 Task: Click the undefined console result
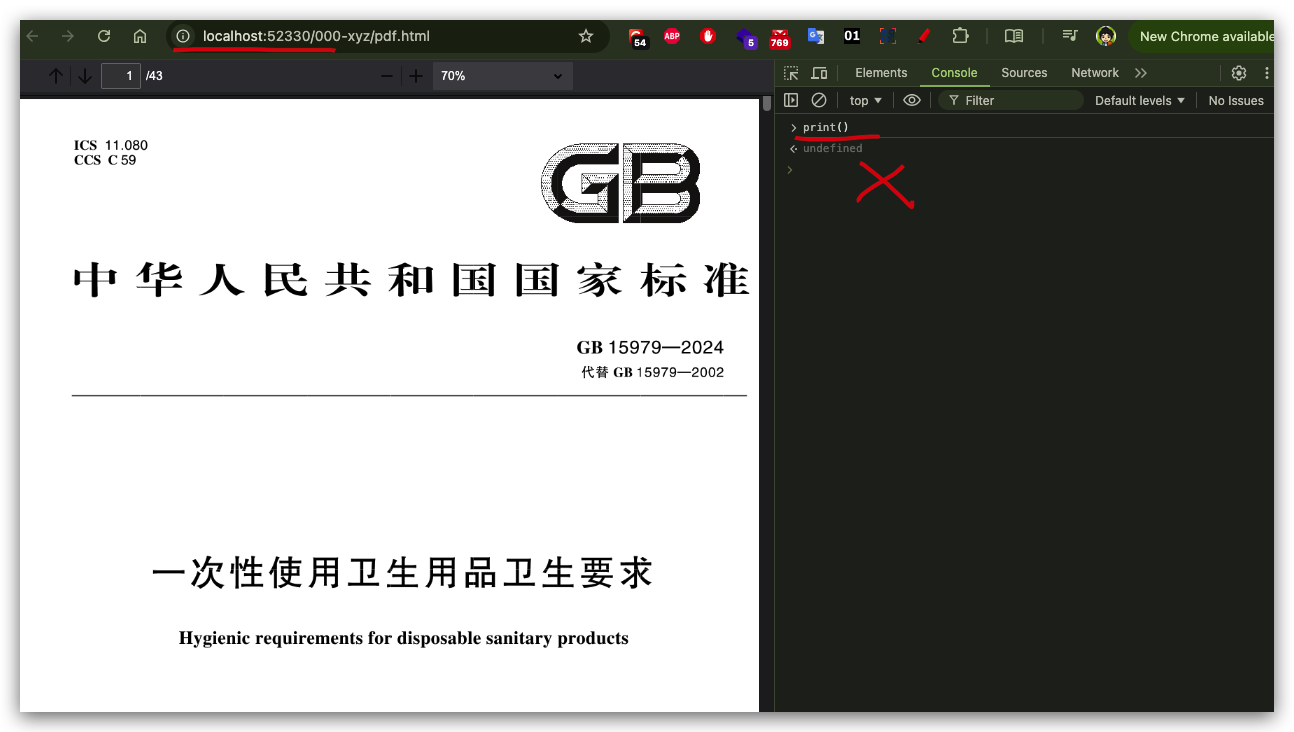coord(832,148)
